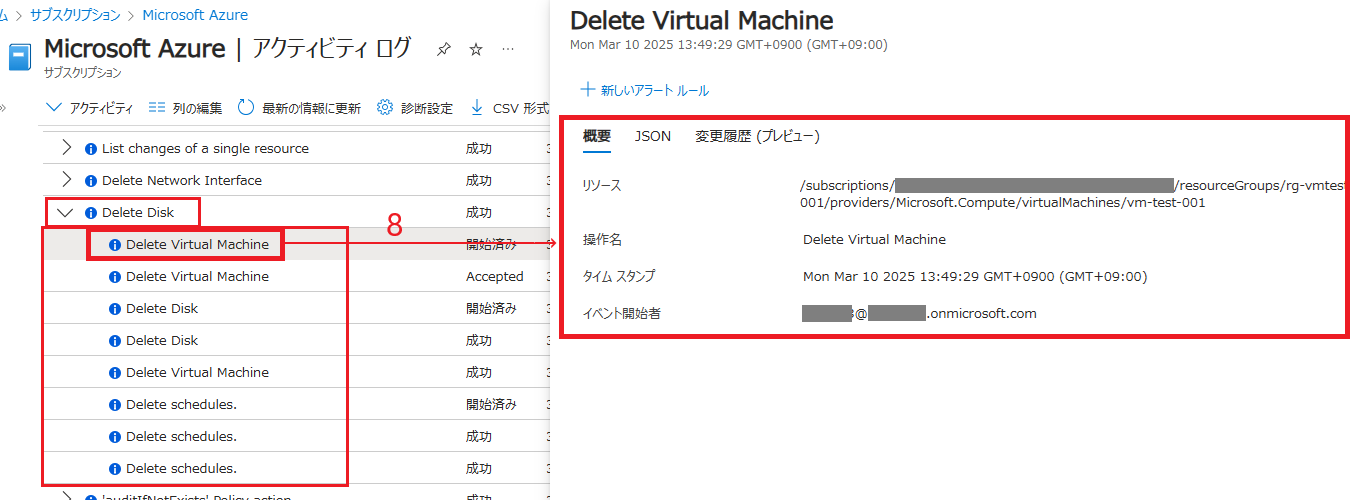The width and height of the screenshot is (1350, 500).
Task: Open the アクティビティ dropdown in the toolbar
Action: (89, 108)
